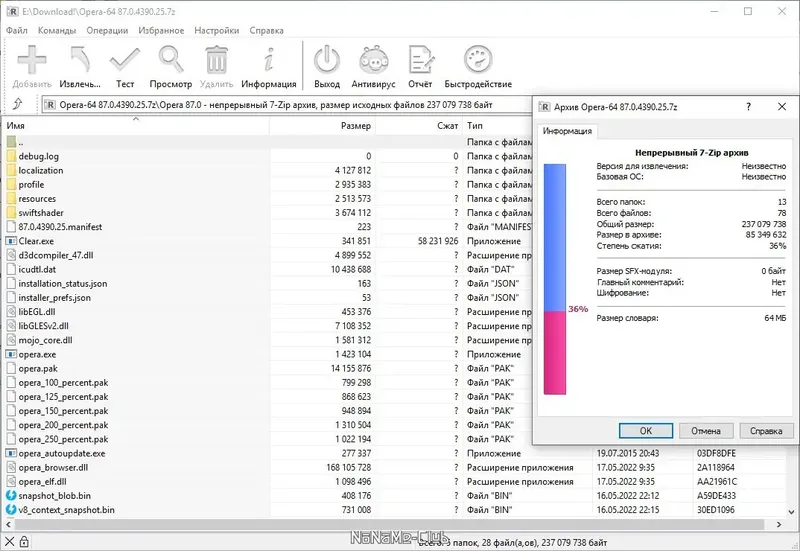800x551 pixels.
Task: Open the Команды menu
Action: (57, 31)
